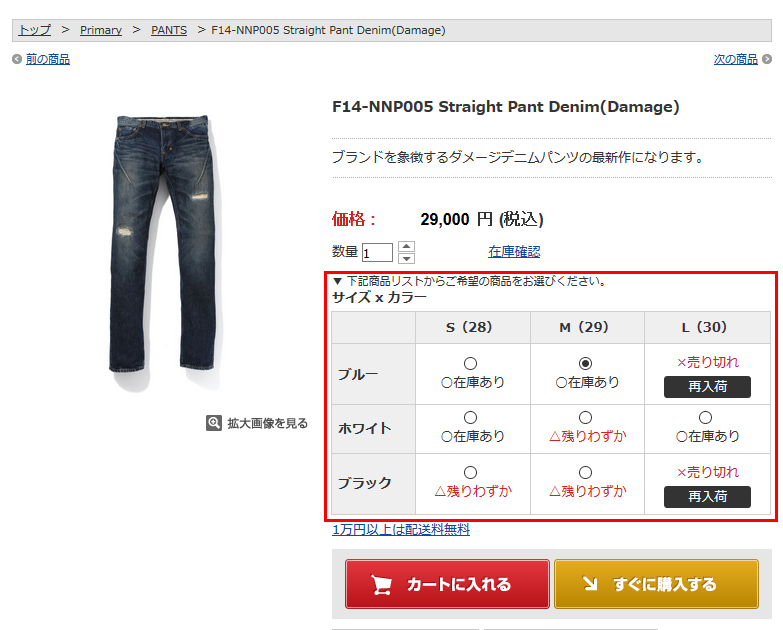This screenshot has height=630, width=783.
Task: Select the Blue M (29) radio button
Action: pyautogui.click(x=585, y=363)
